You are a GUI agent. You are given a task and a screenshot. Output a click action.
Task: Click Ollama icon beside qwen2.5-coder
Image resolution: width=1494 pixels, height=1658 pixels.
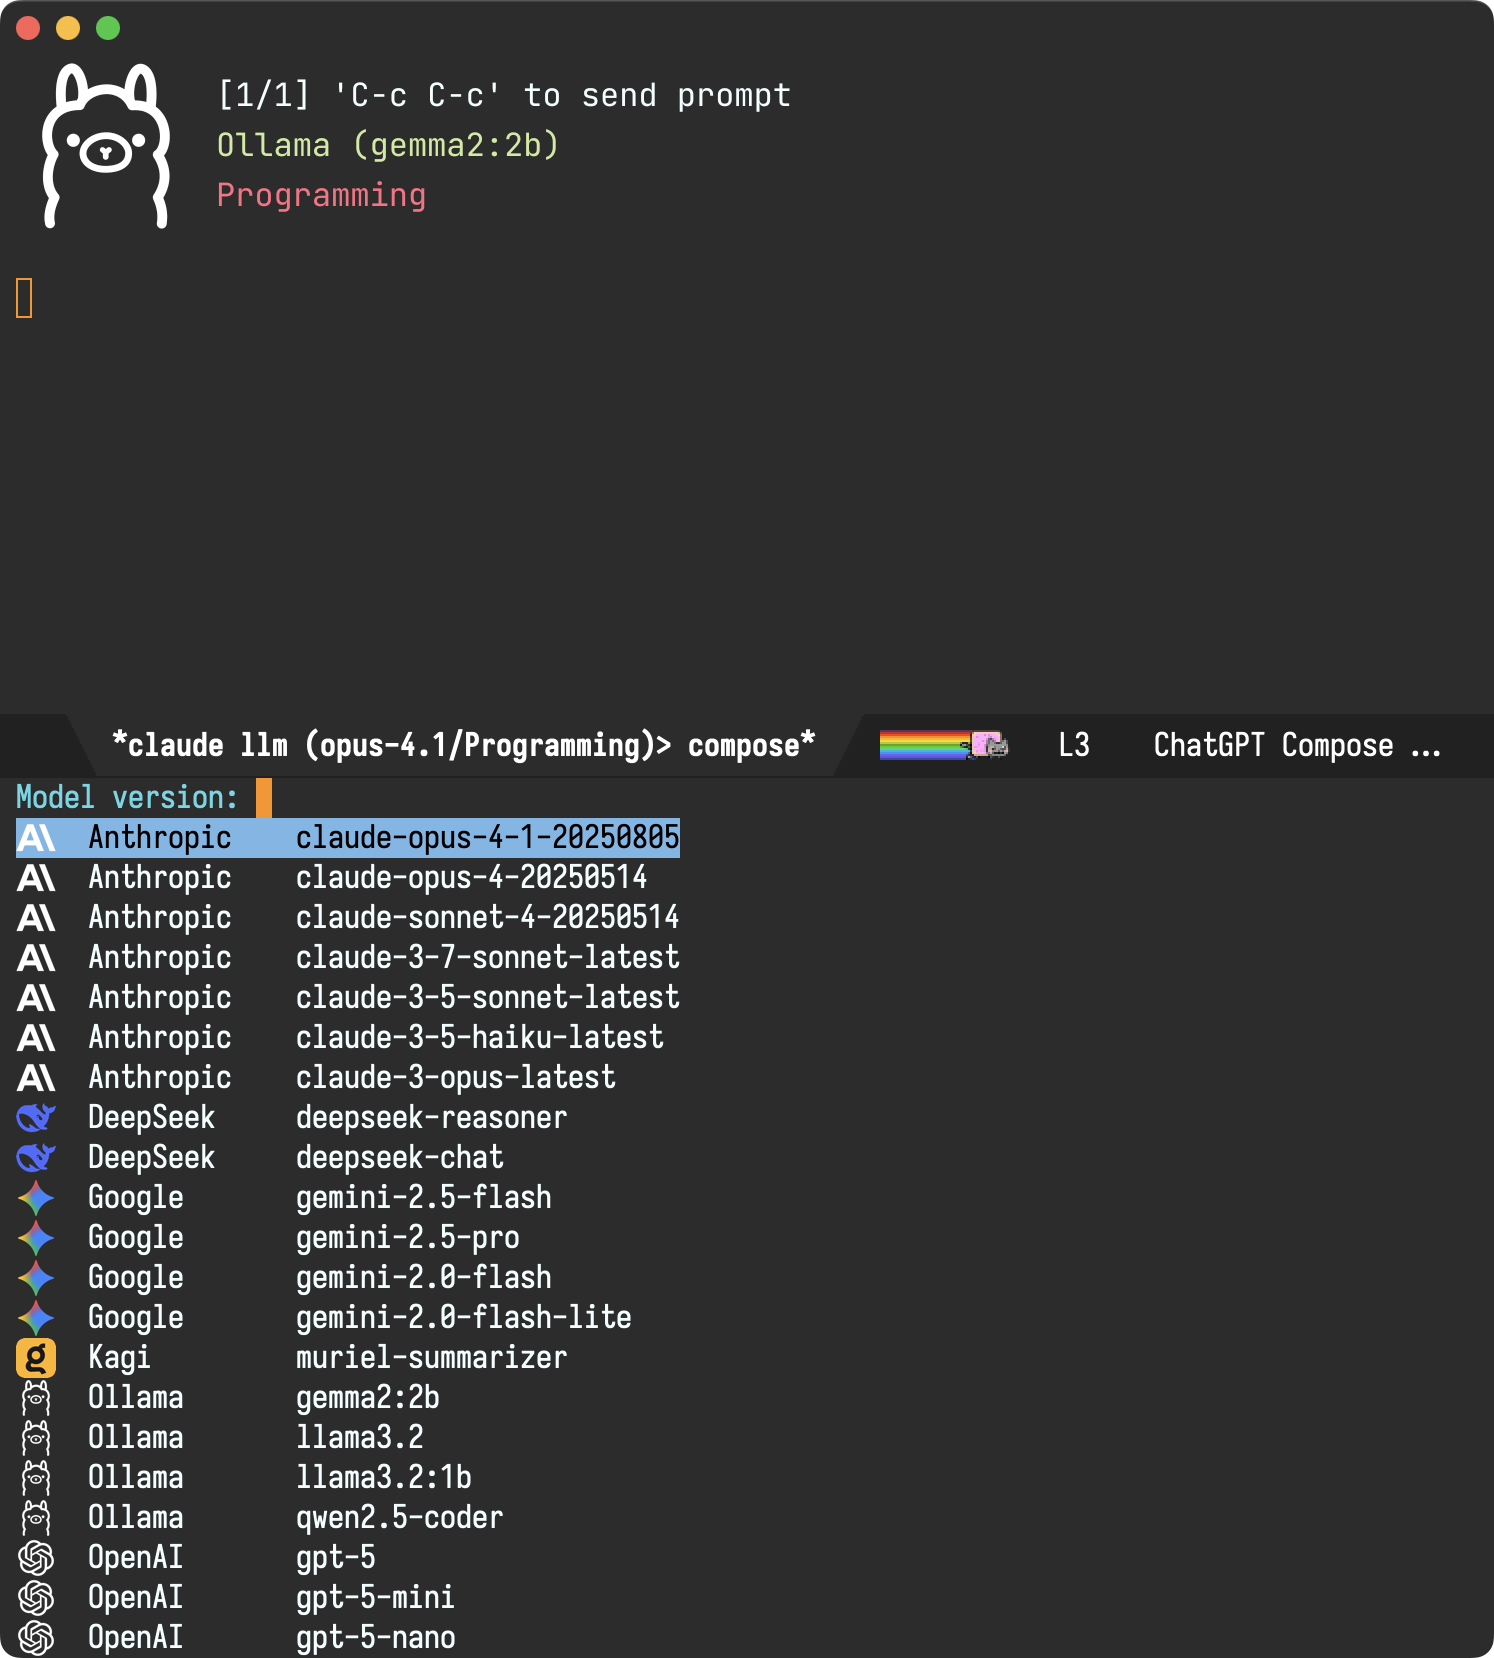36,1517
